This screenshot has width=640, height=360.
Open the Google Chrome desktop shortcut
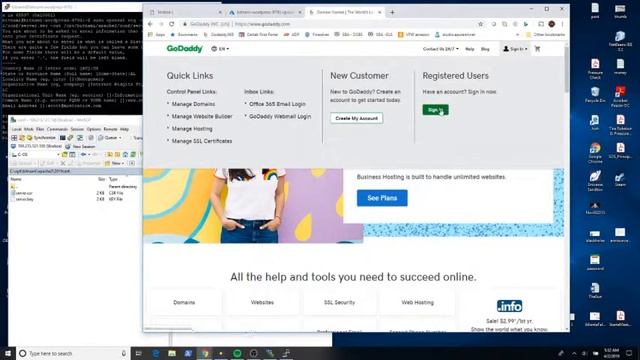tap(595, 153)
